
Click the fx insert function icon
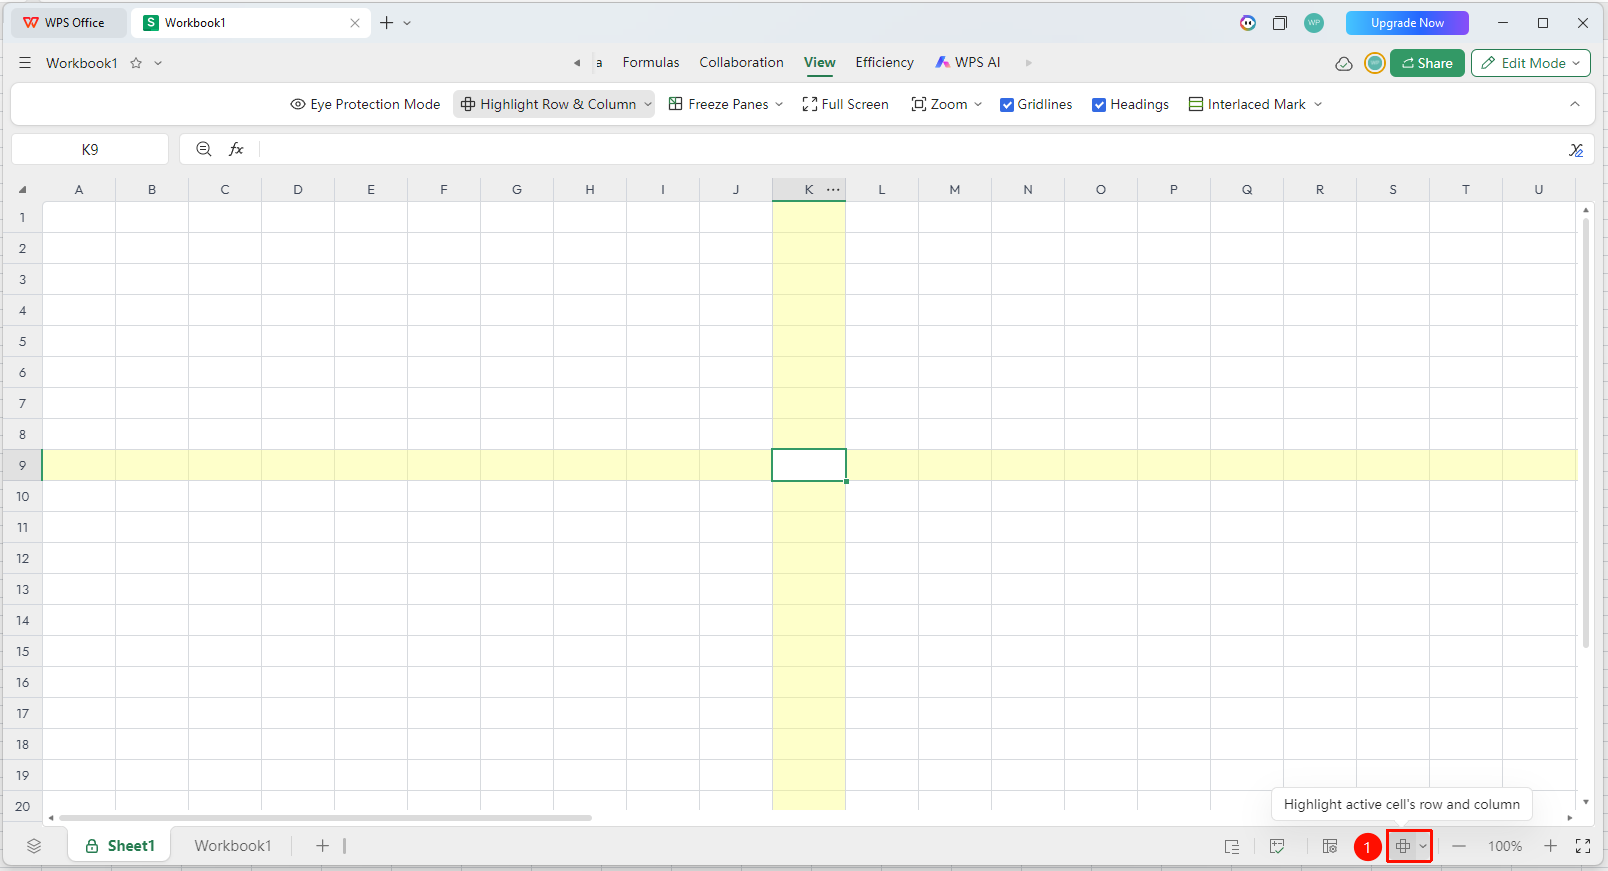click(236, 149)
